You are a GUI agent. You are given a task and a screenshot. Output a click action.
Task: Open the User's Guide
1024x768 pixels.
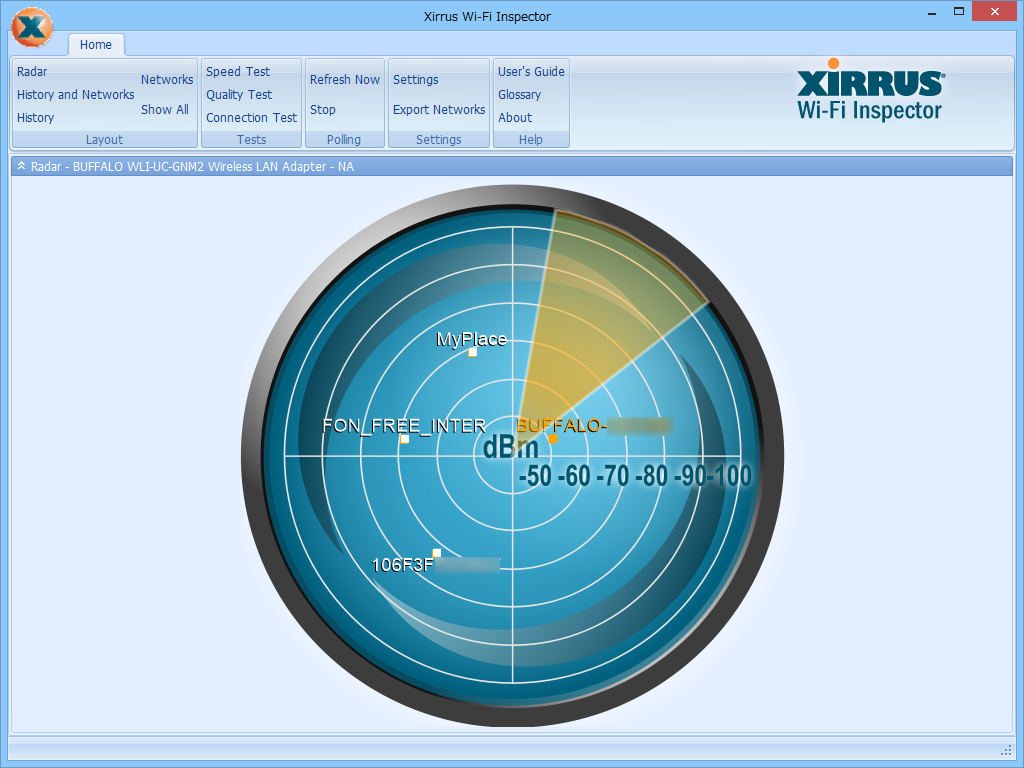pyautogui.click(x=531, y=71)
